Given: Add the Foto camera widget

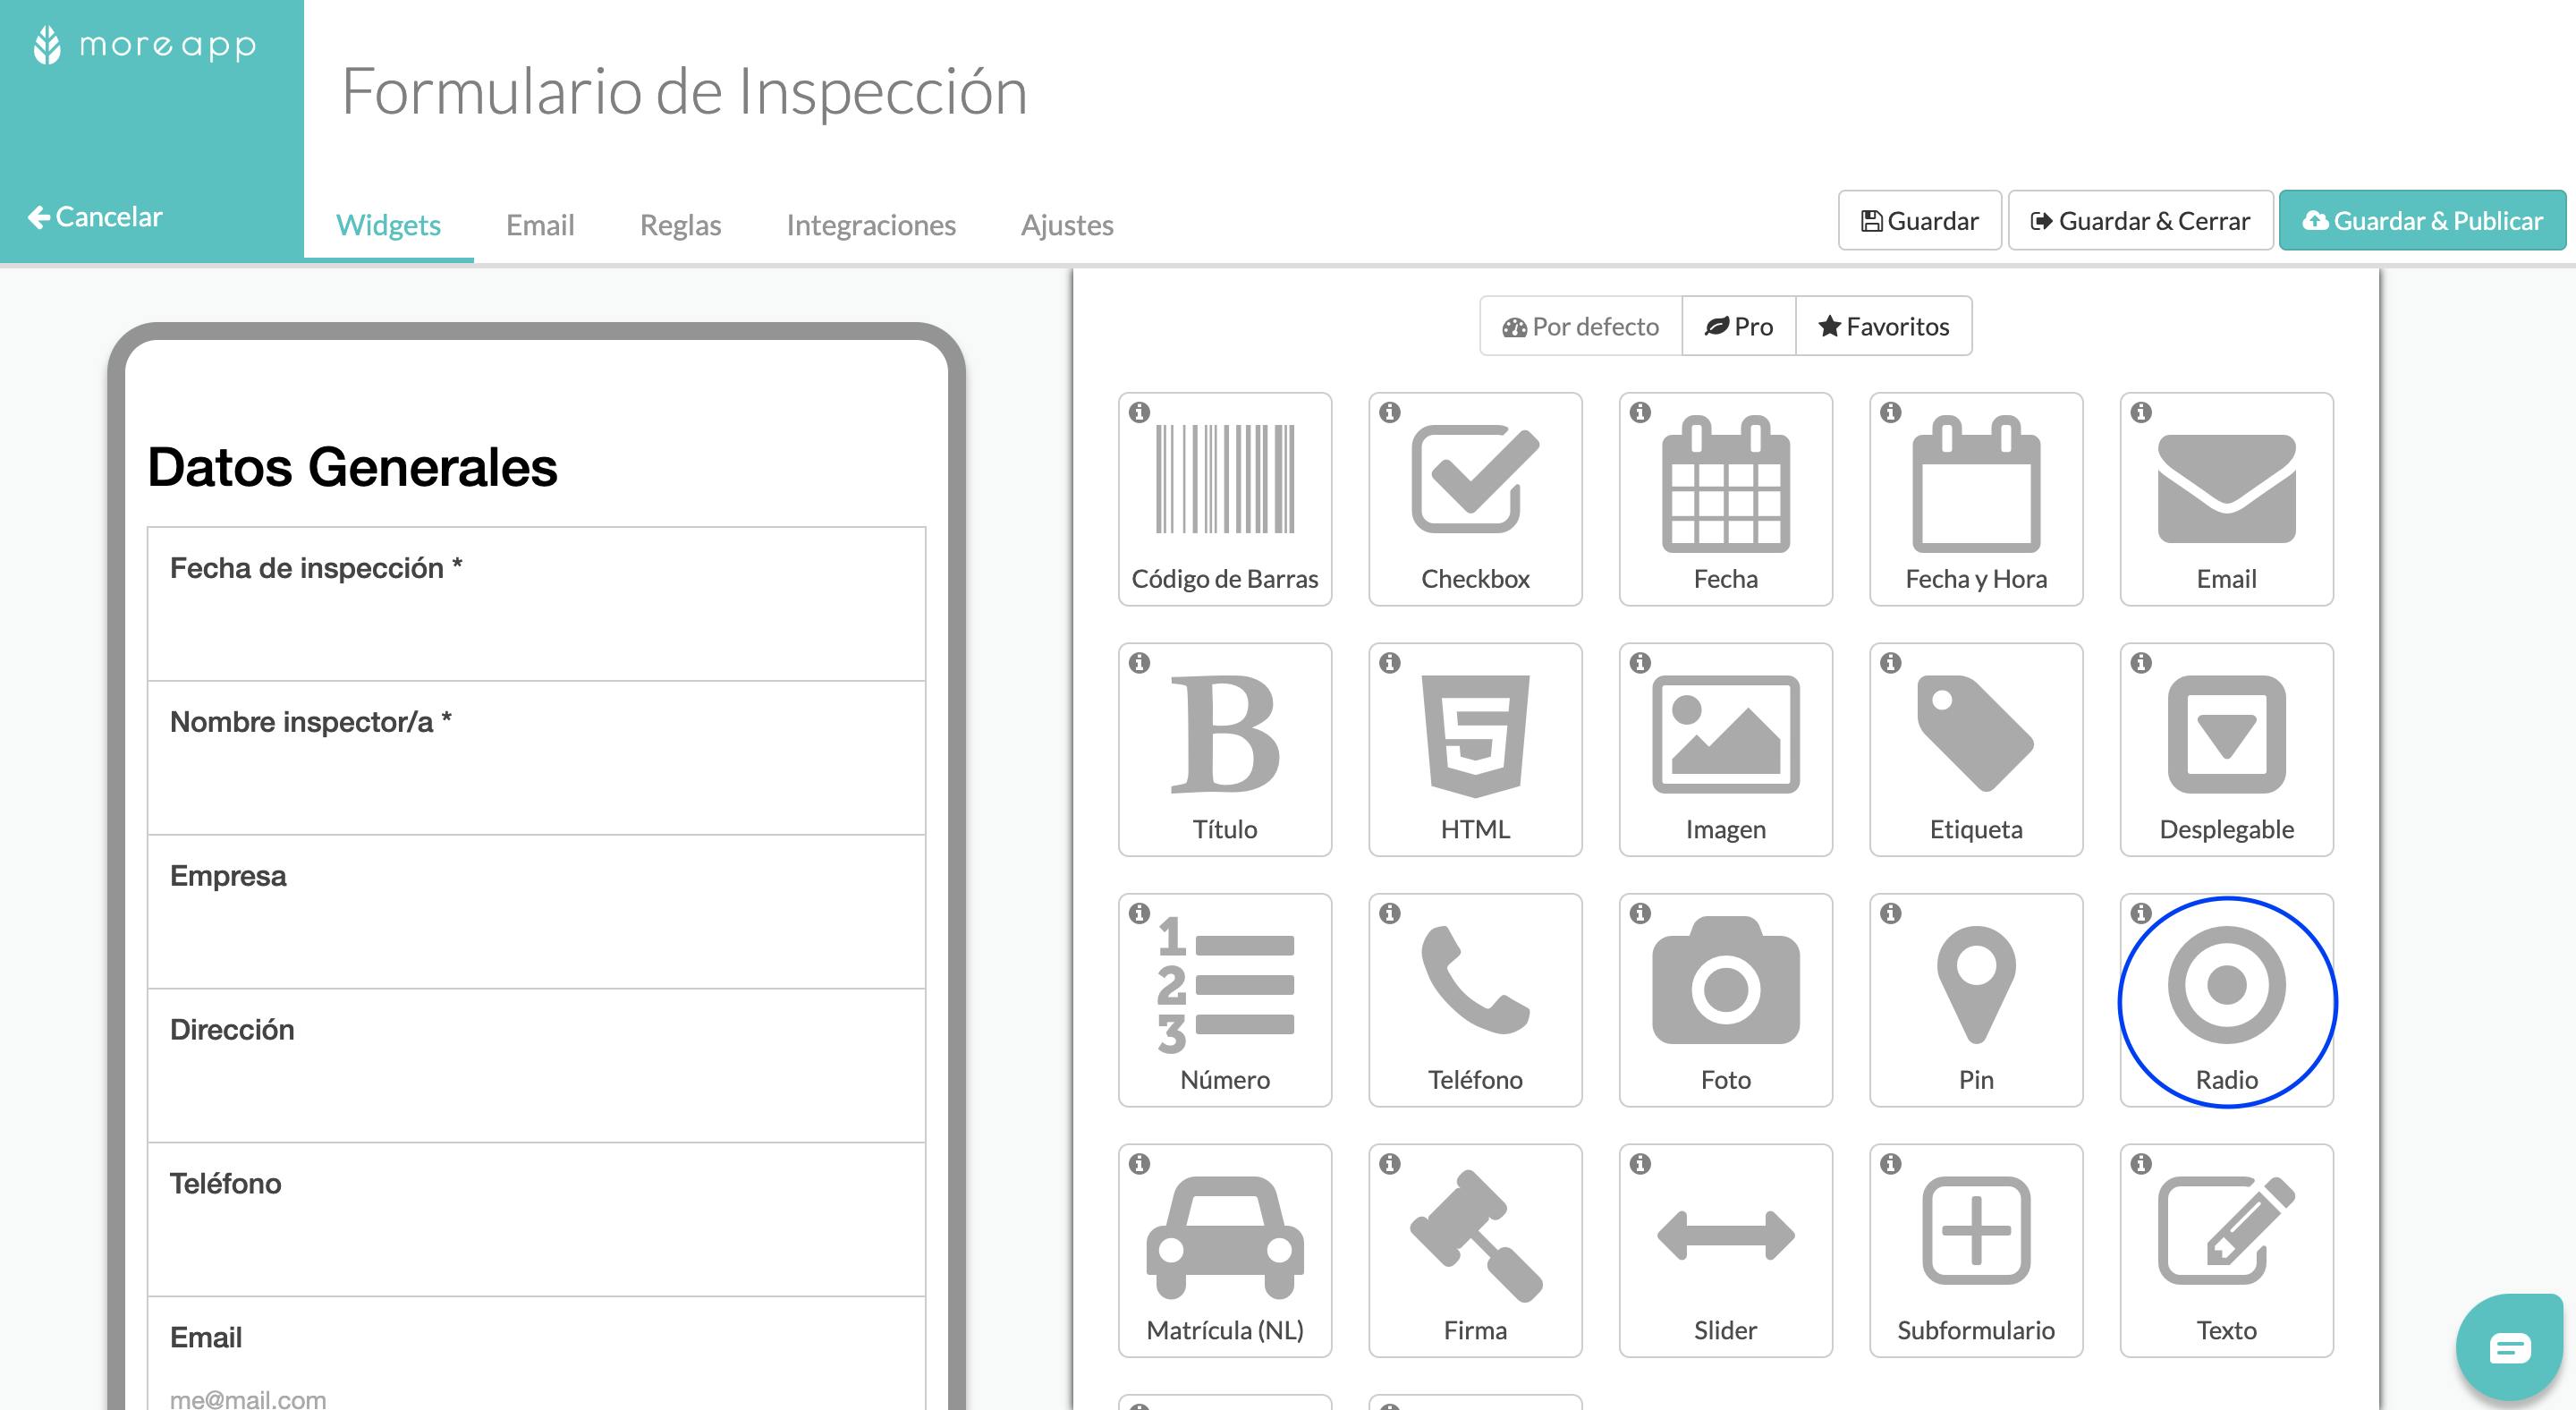Looking at the screenshot, I should (1726, 1000).
